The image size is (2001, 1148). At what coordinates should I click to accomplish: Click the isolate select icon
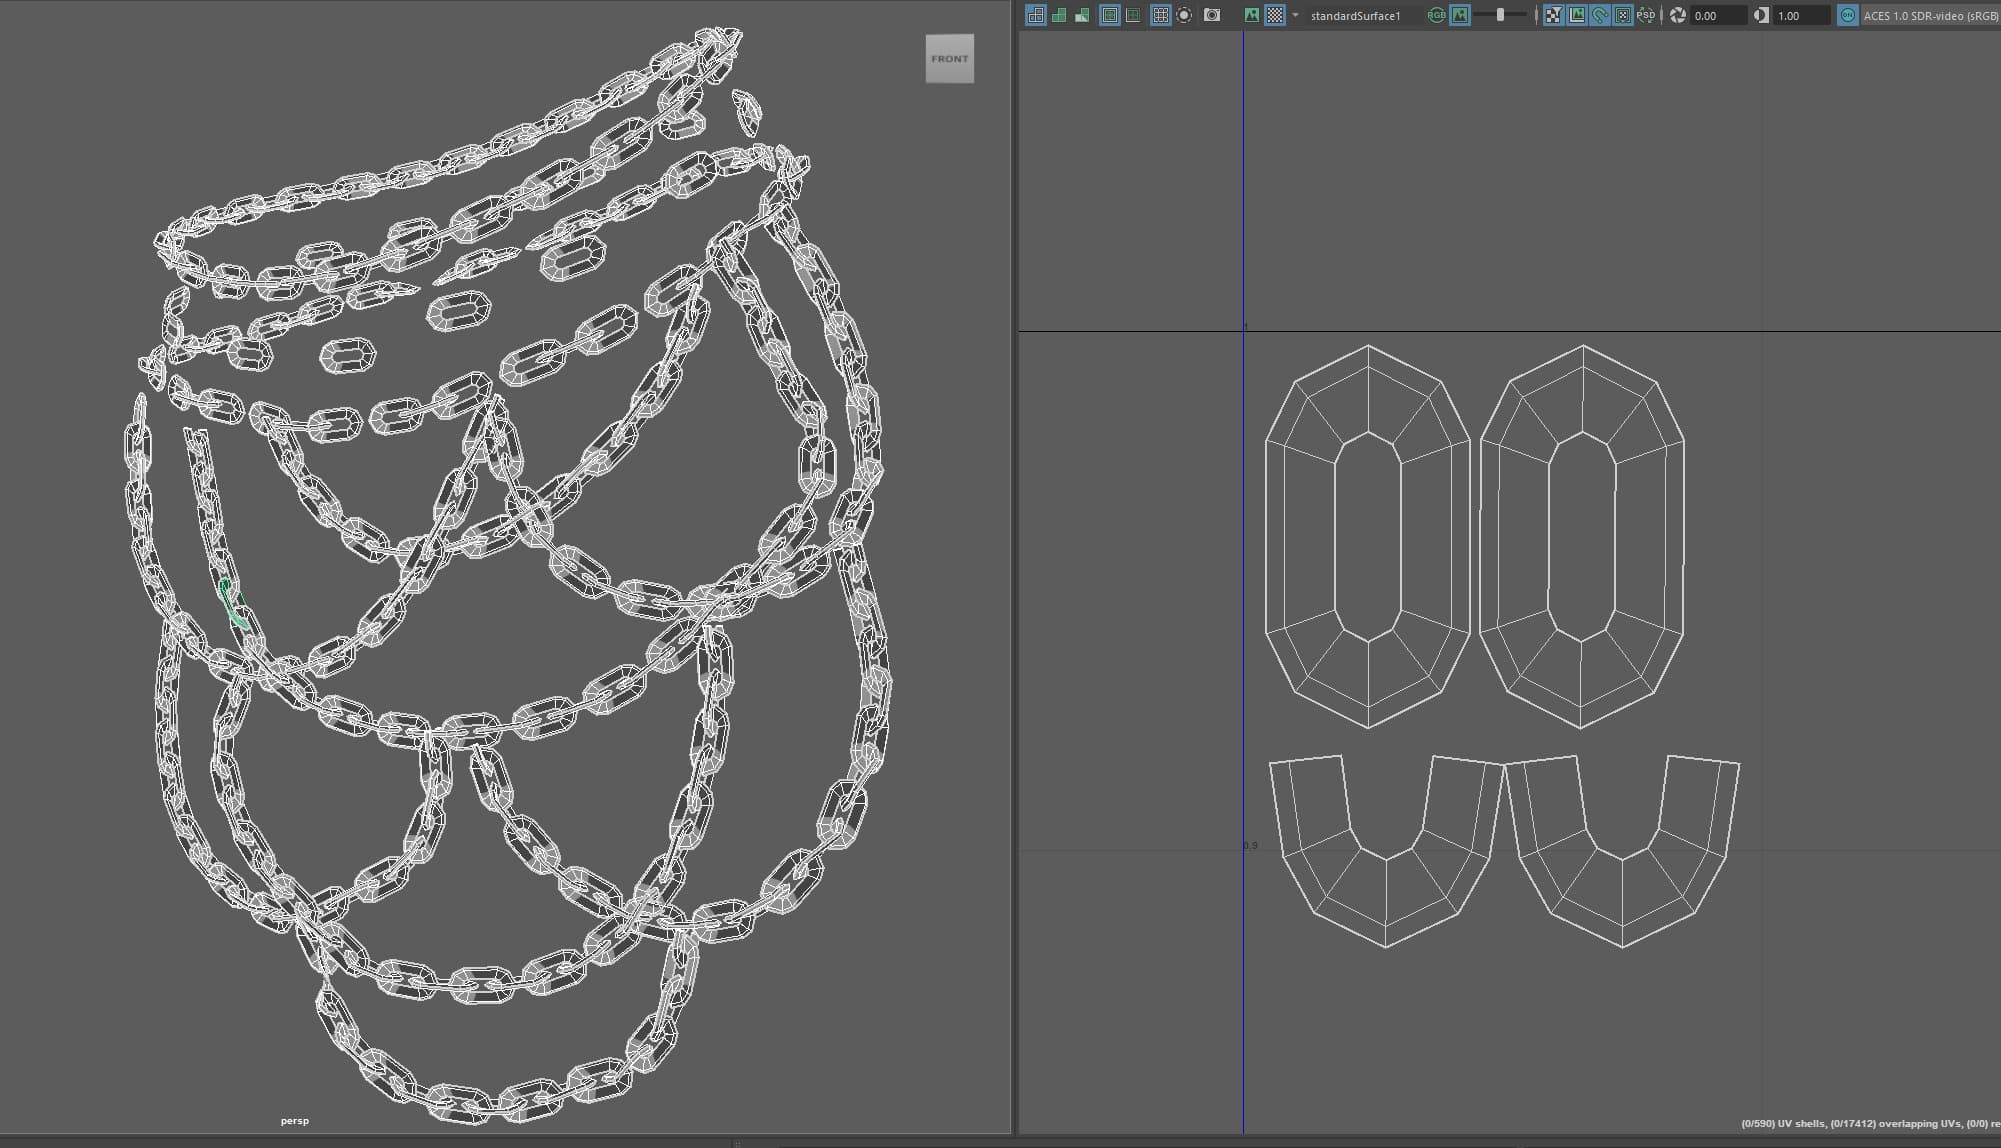click(x=1185, y=15)
